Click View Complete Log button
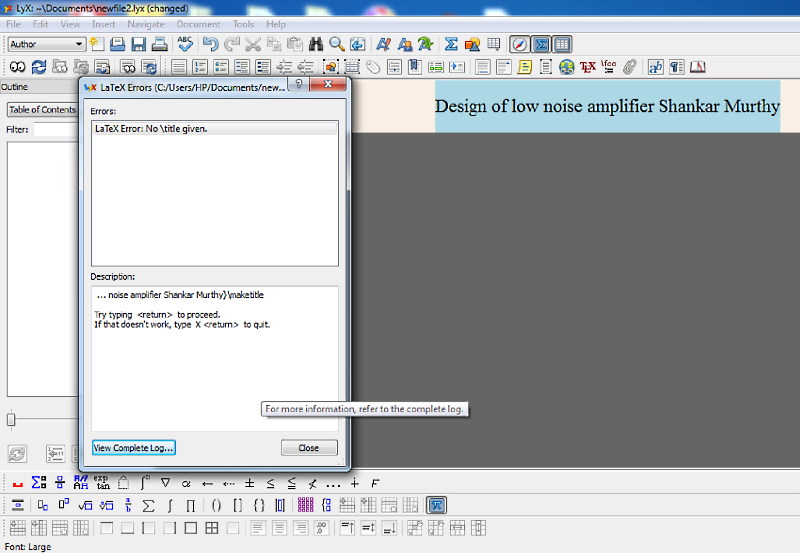 click(x=134, y=447)
